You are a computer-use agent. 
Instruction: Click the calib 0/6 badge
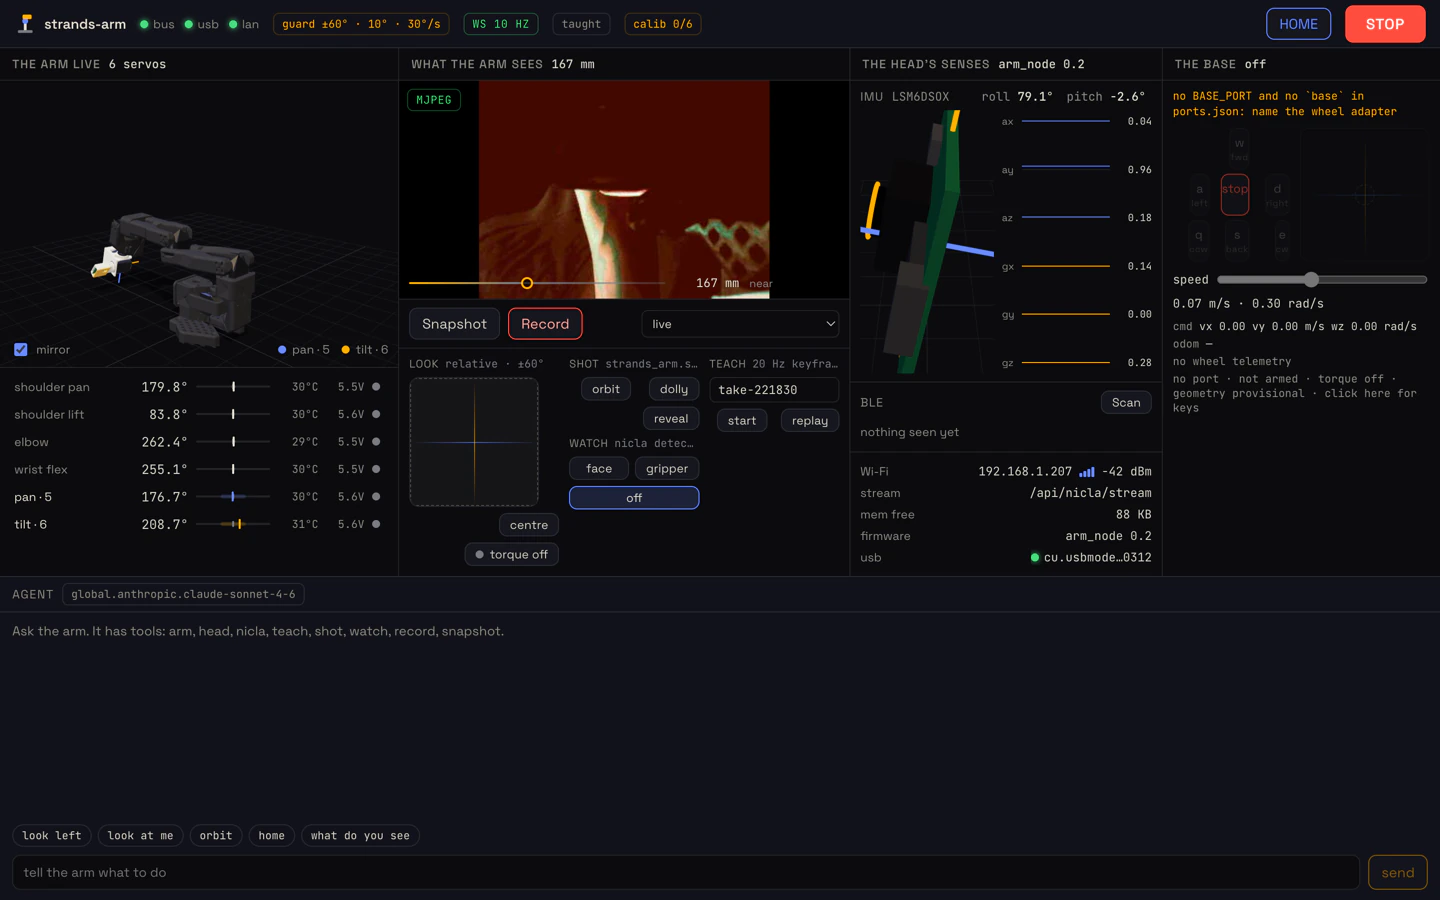point(663,24)
